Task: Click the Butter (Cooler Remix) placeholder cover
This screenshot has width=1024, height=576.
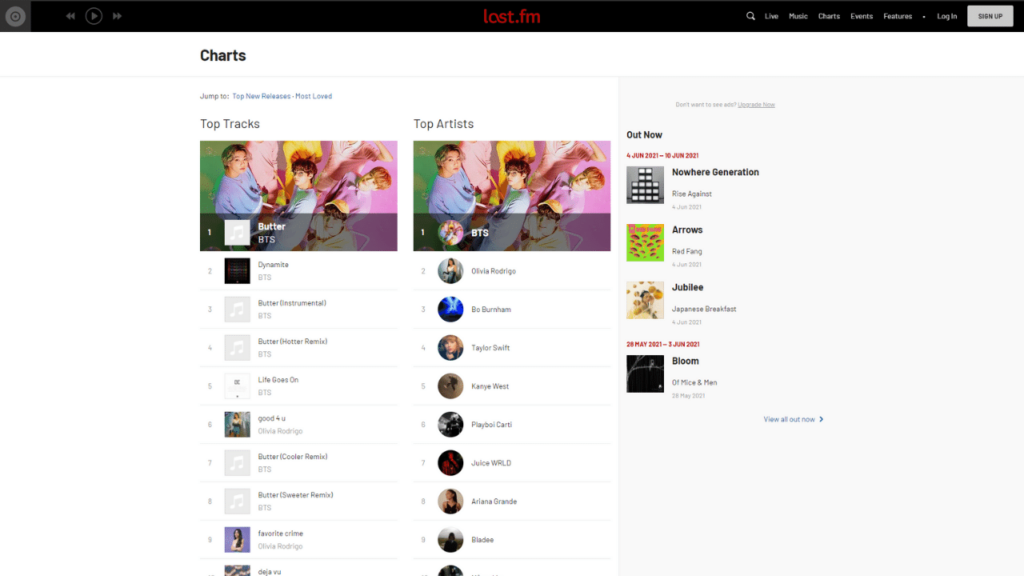Action: (x=237, y=463)
